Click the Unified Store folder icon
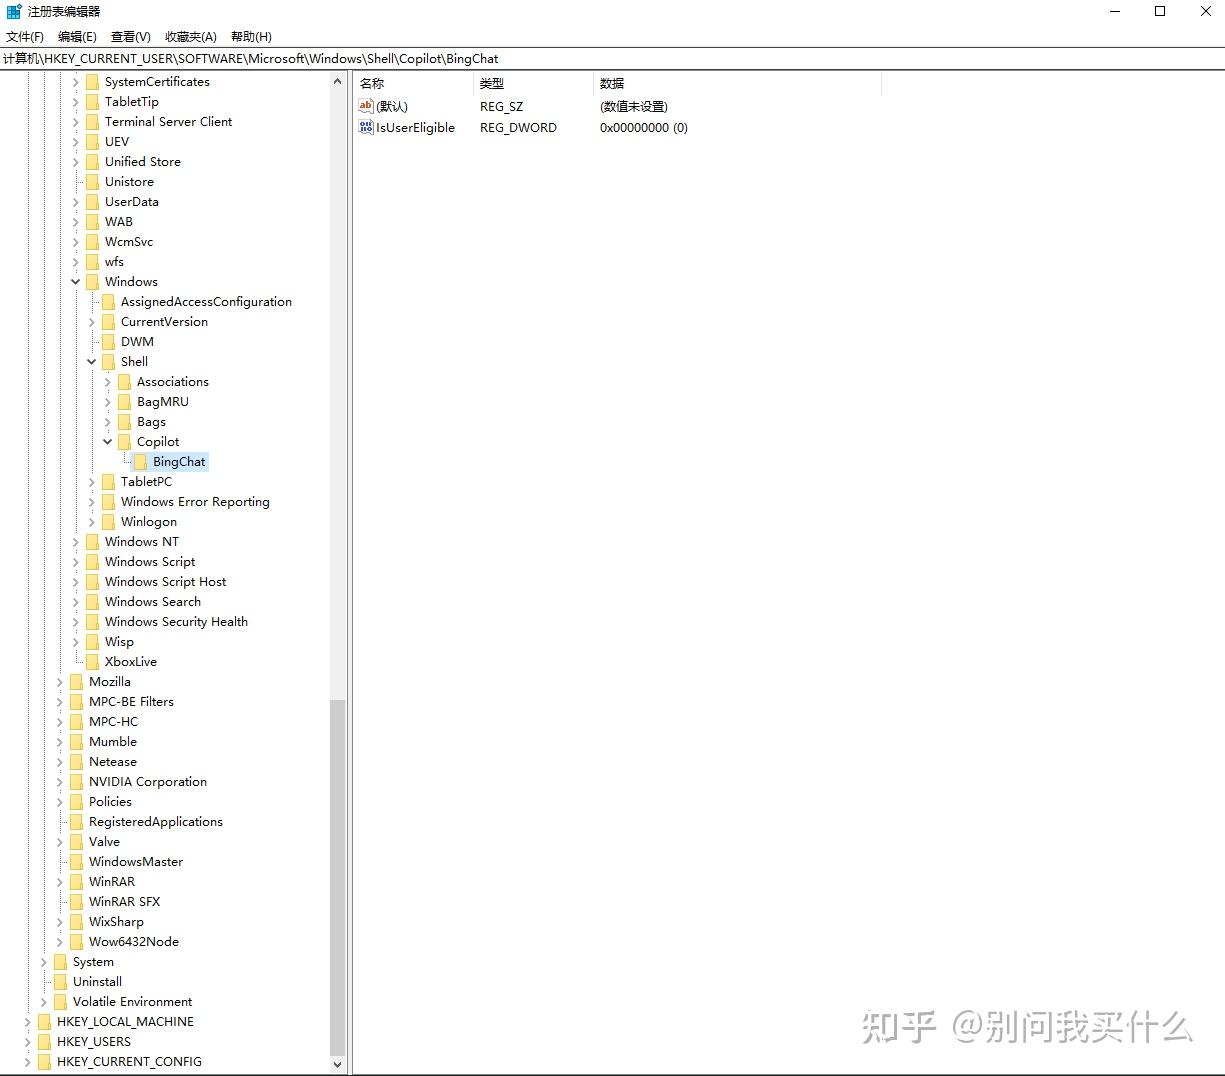 (92, 162)
